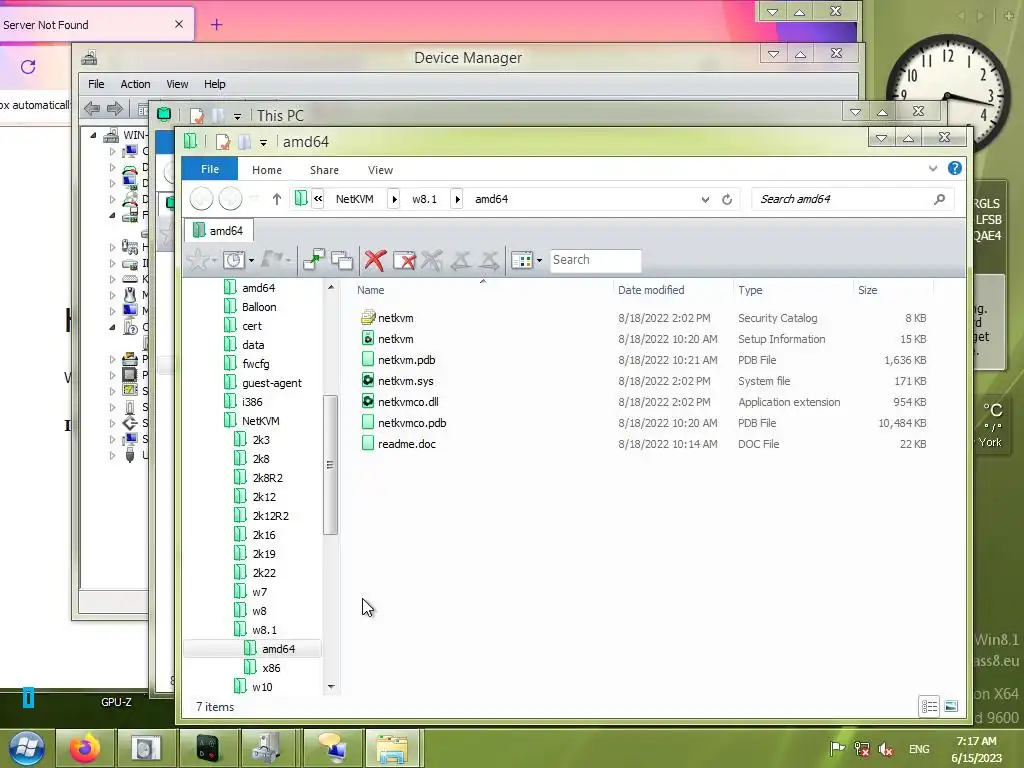Click the red X close tab icon

pyautogui.click(x=375, y=260)
